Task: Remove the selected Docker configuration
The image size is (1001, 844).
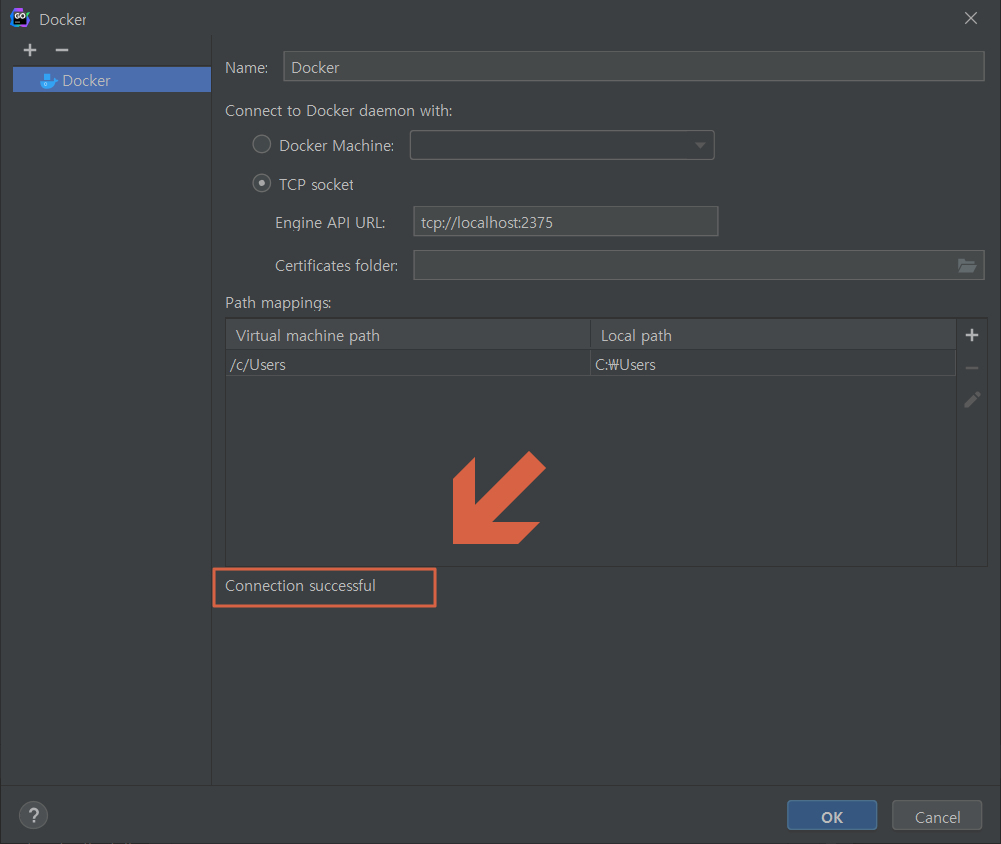Action: click(62, 50)
